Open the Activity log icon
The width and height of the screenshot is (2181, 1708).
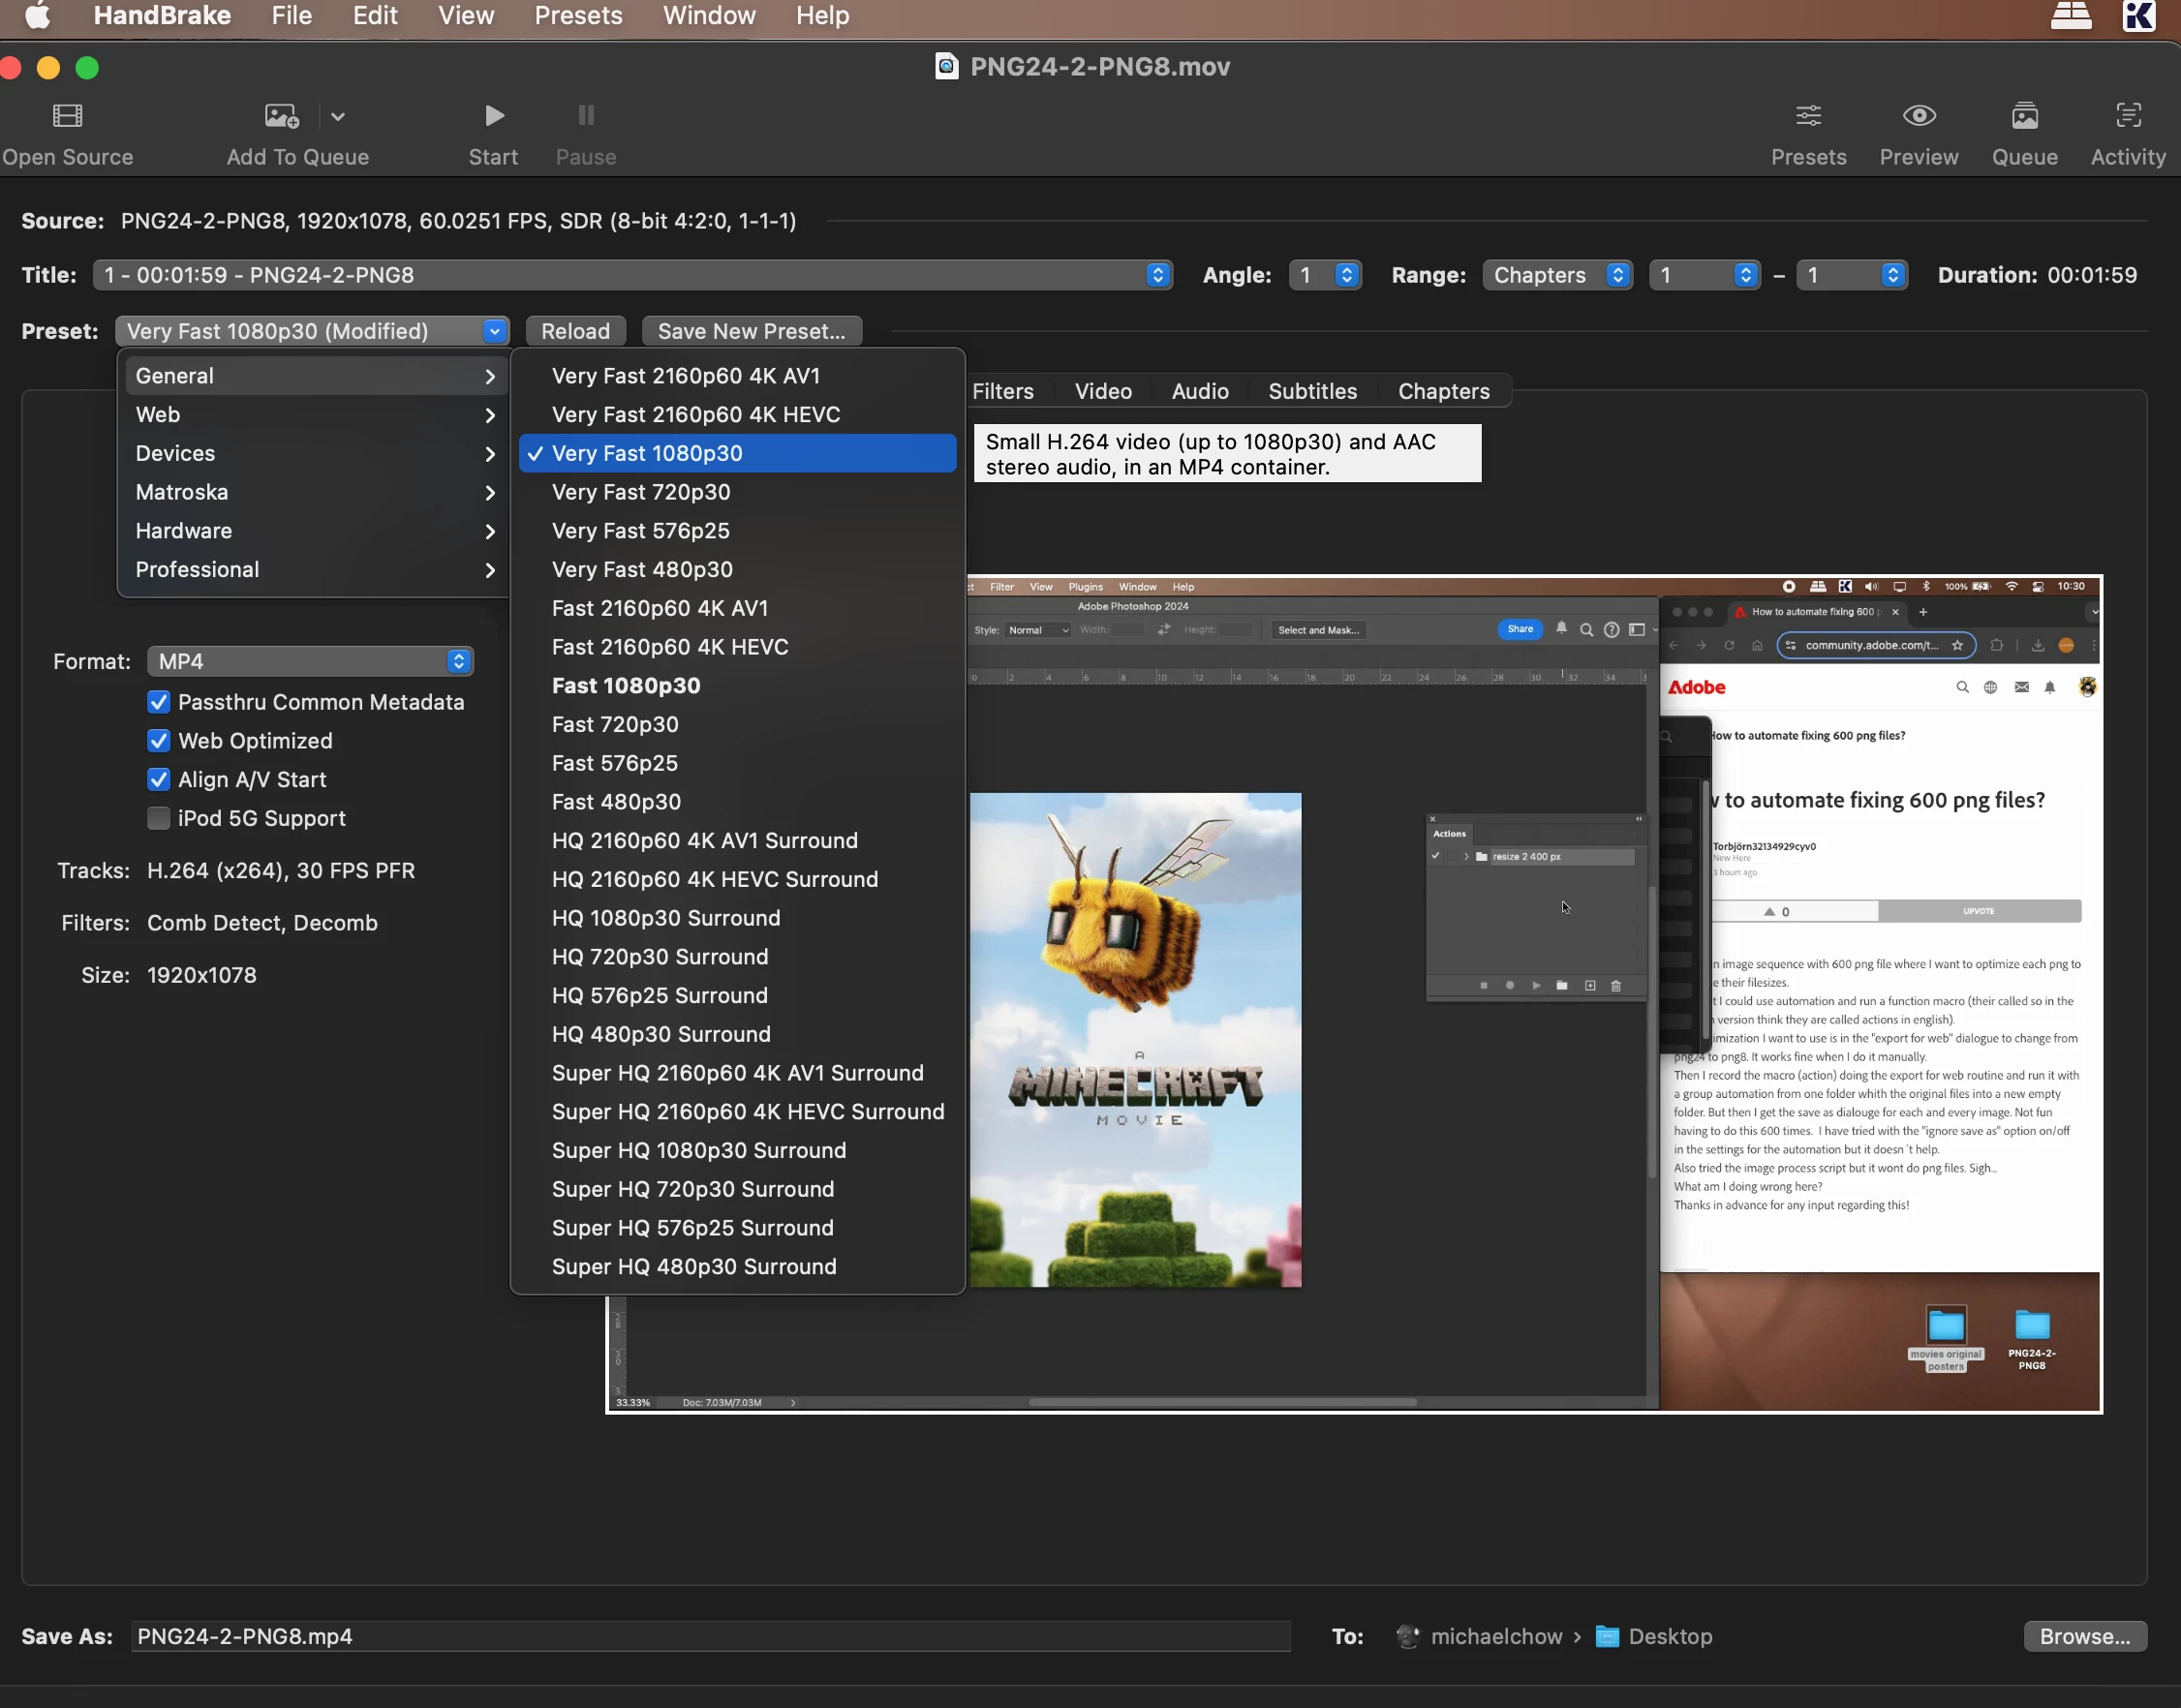click(x=2127, y=116)
